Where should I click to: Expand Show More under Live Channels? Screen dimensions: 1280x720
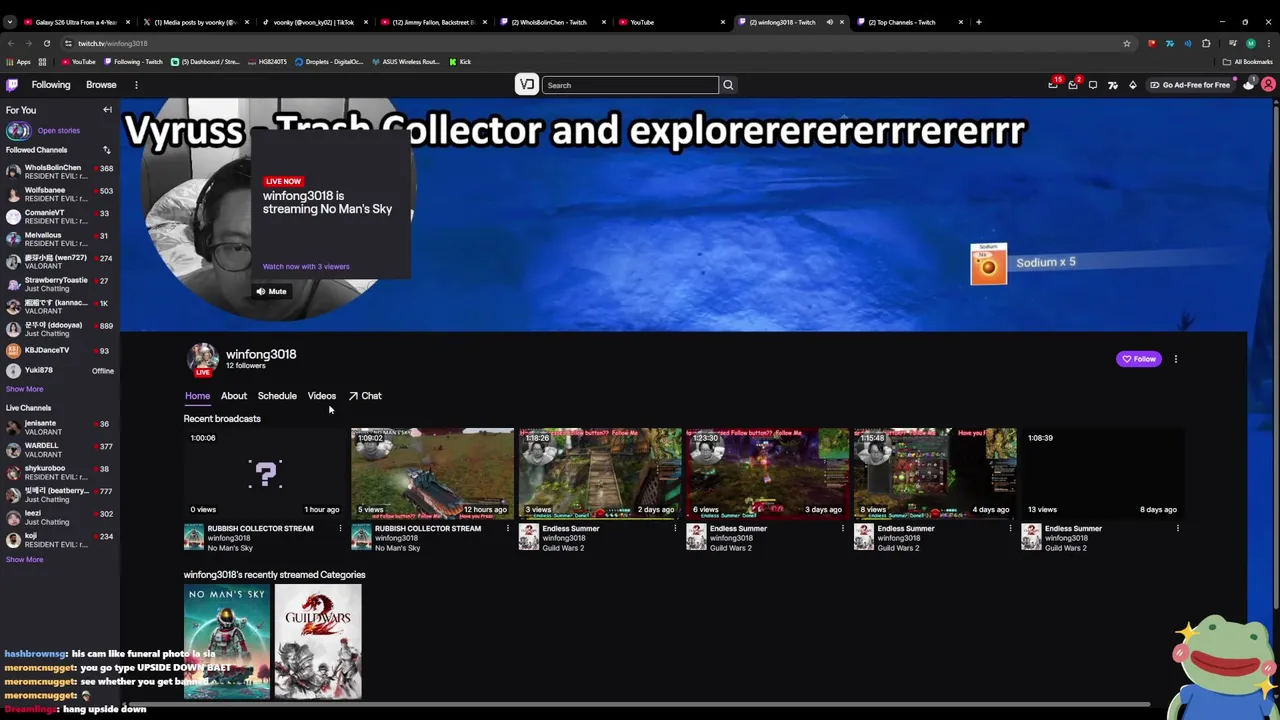[x=24, y=559]
